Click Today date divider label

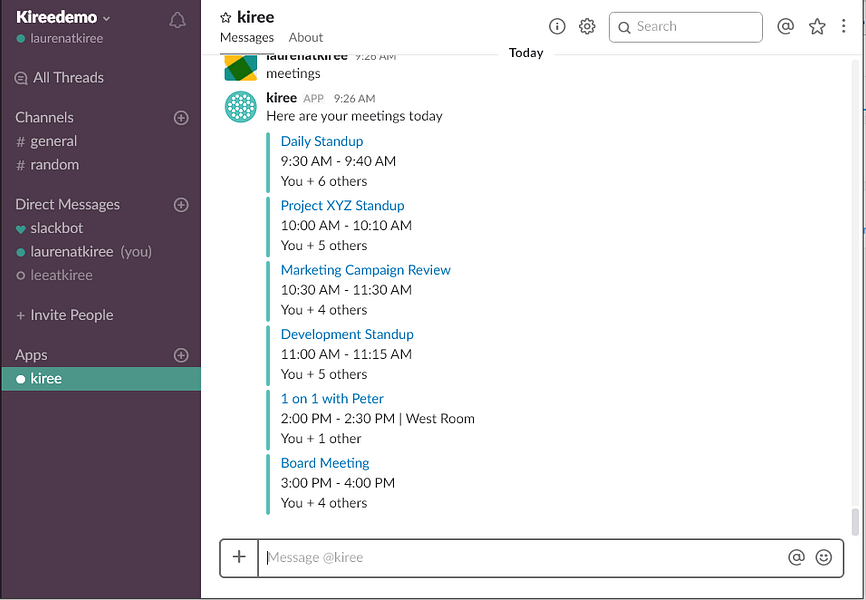[526, 52]
